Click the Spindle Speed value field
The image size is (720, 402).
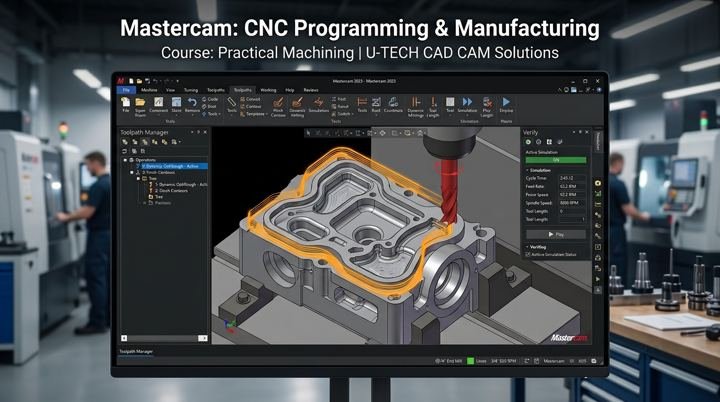click(x=572, y=203)
